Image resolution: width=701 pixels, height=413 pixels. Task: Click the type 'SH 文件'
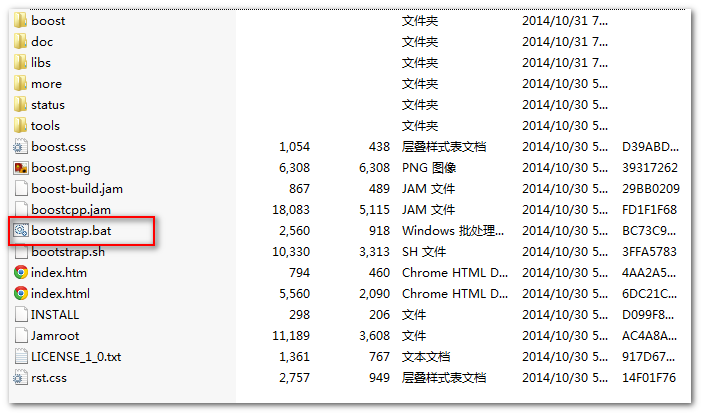point(424,252)
